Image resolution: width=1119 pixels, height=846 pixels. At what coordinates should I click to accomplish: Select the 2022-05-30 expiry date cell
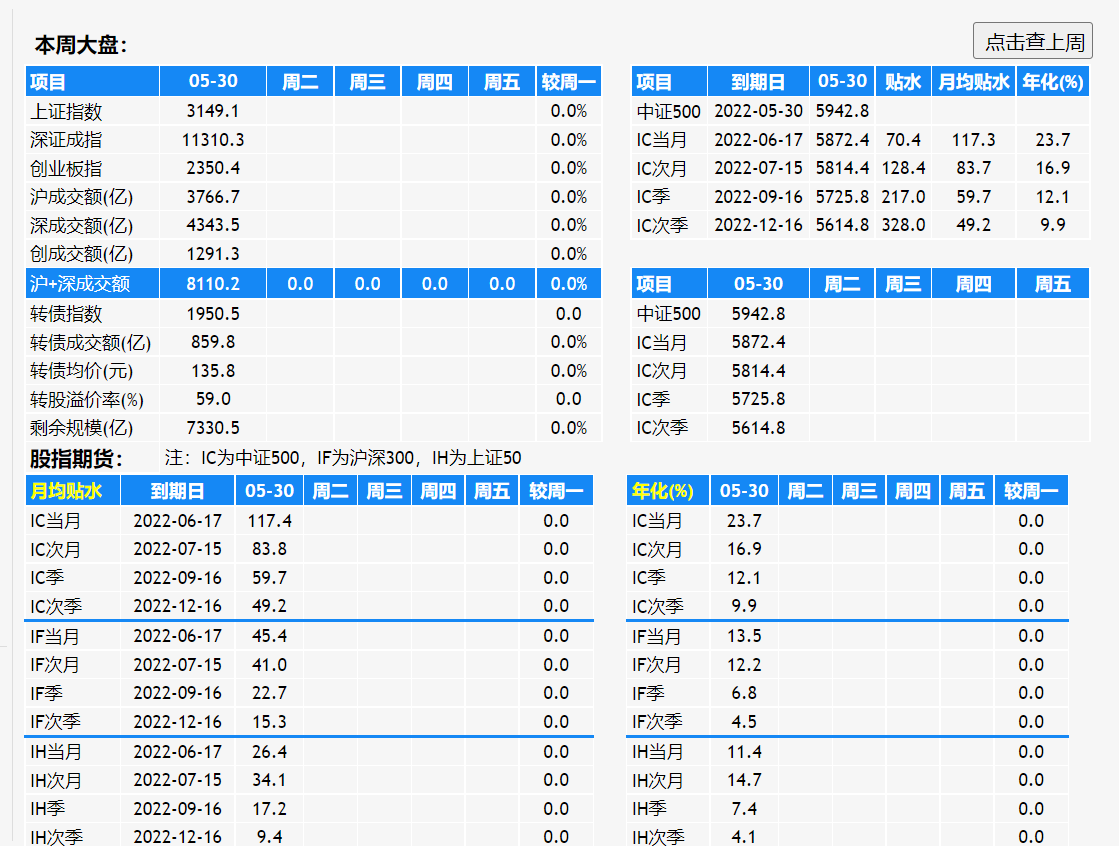[x=758, y=112]
